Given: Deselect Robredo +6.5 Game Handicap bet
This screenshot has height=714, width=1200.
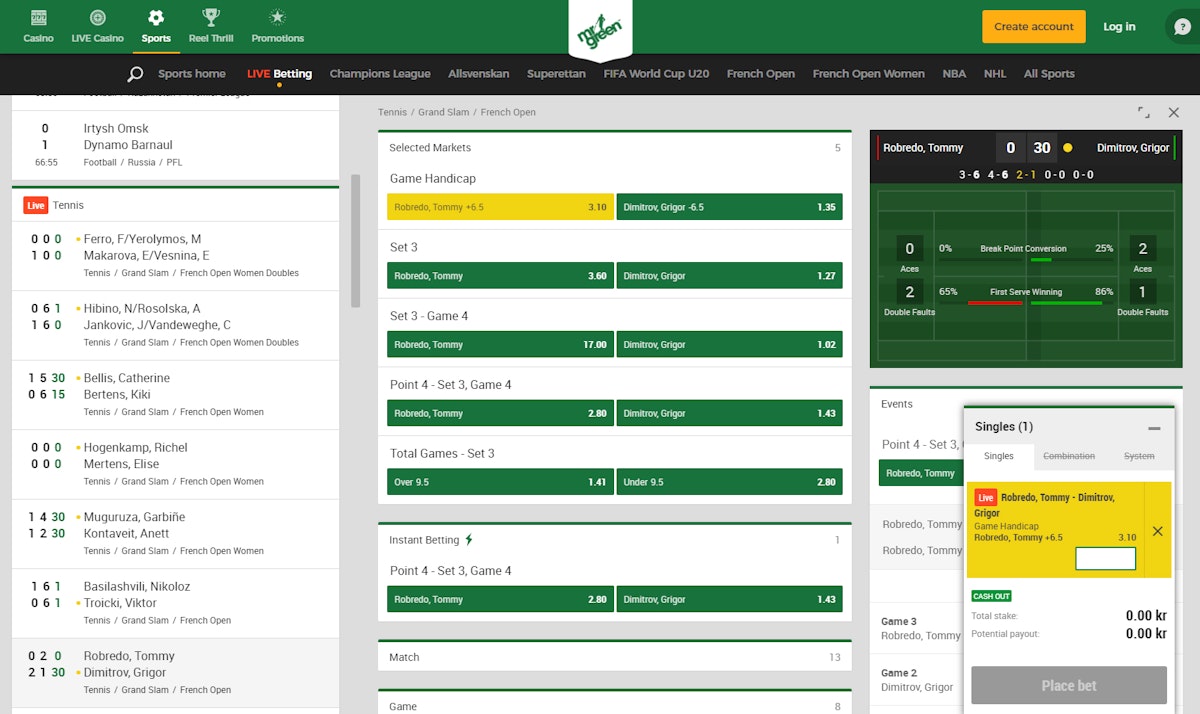Looking at the screenshot, I should click(500, 207).
